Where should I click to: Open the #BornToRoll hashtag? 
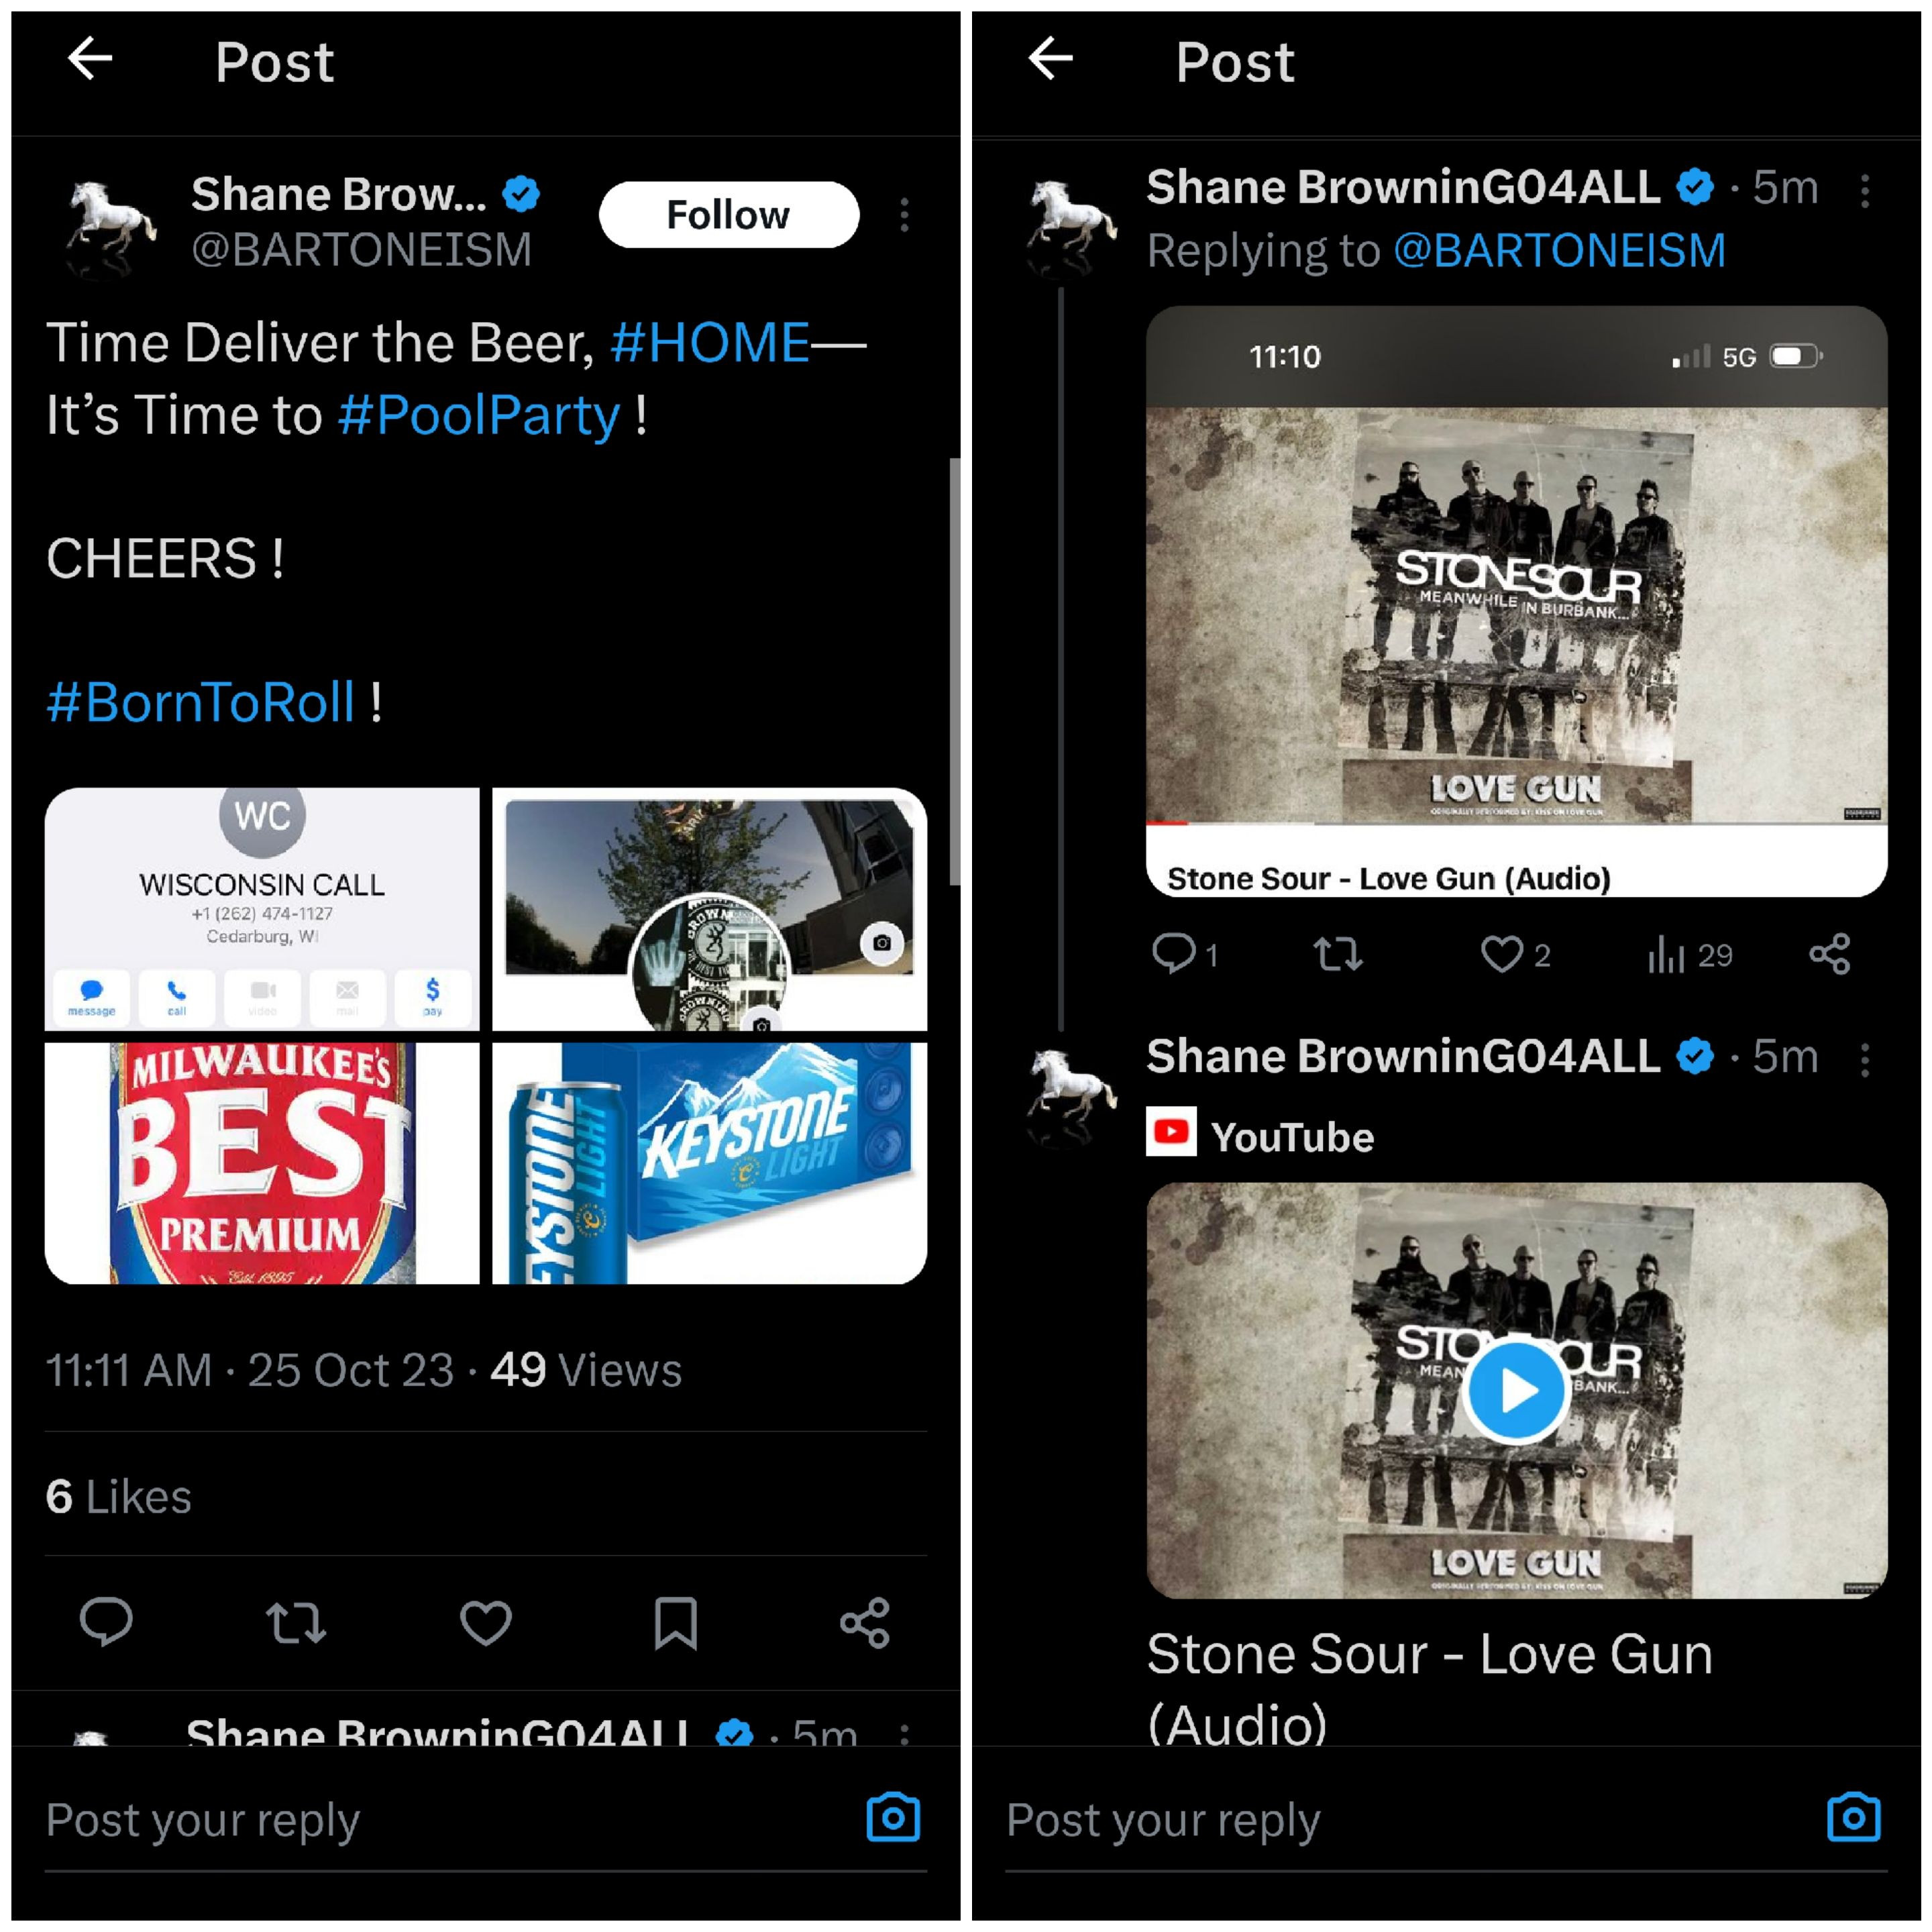[200, 701]
